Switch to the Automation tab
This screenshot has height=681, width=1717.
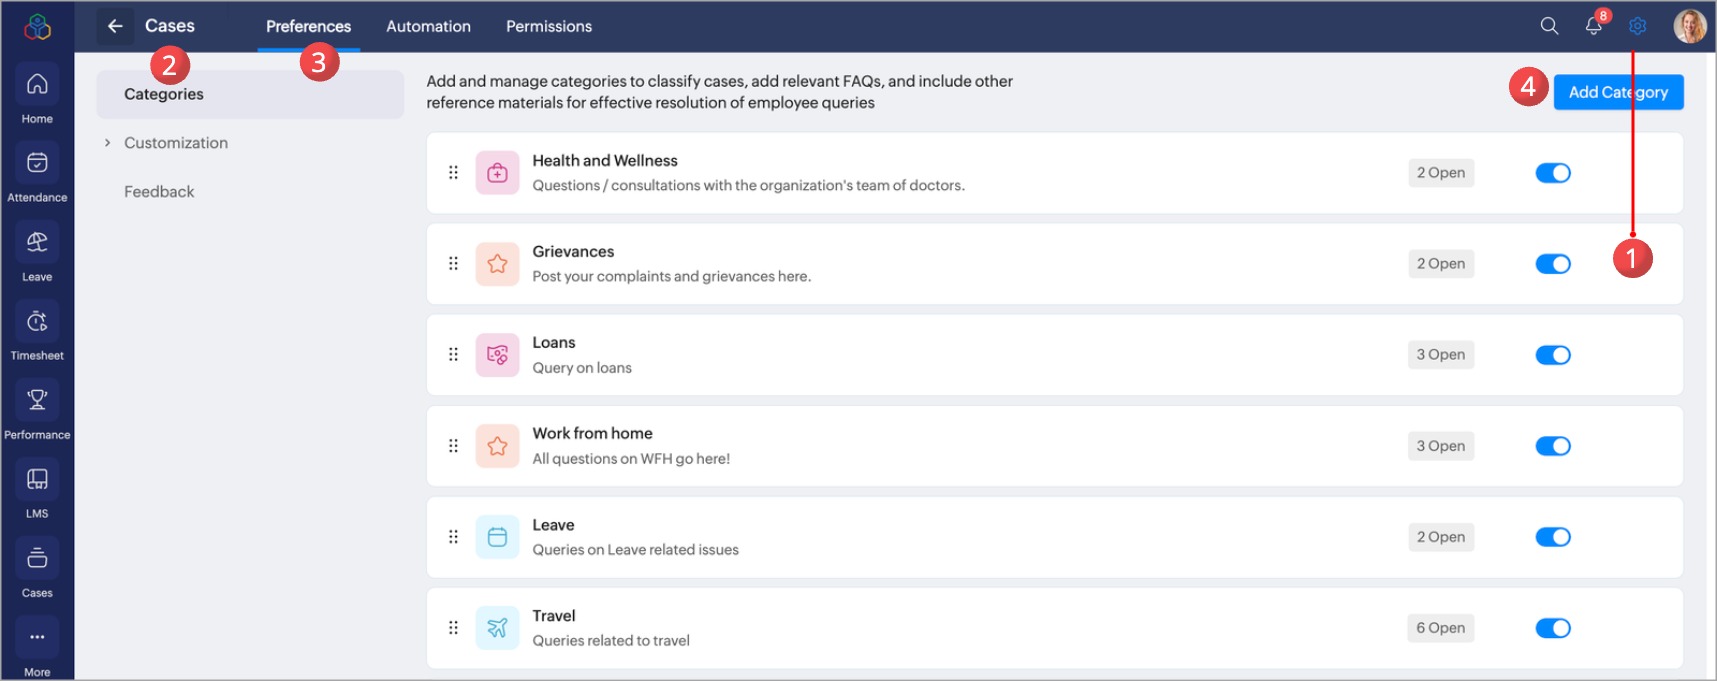point(428,26)
